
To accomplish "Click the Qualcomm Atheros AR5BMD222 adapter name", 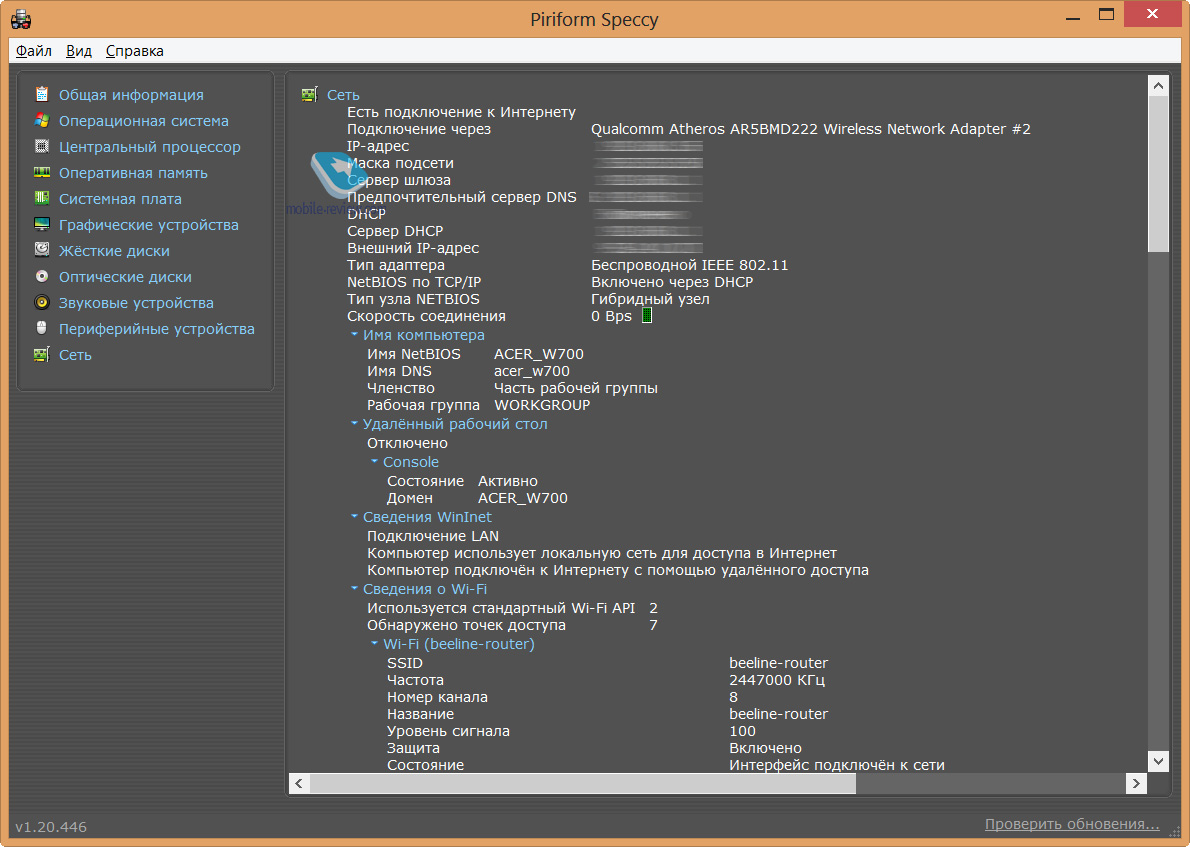I will [x=811, y=129].
